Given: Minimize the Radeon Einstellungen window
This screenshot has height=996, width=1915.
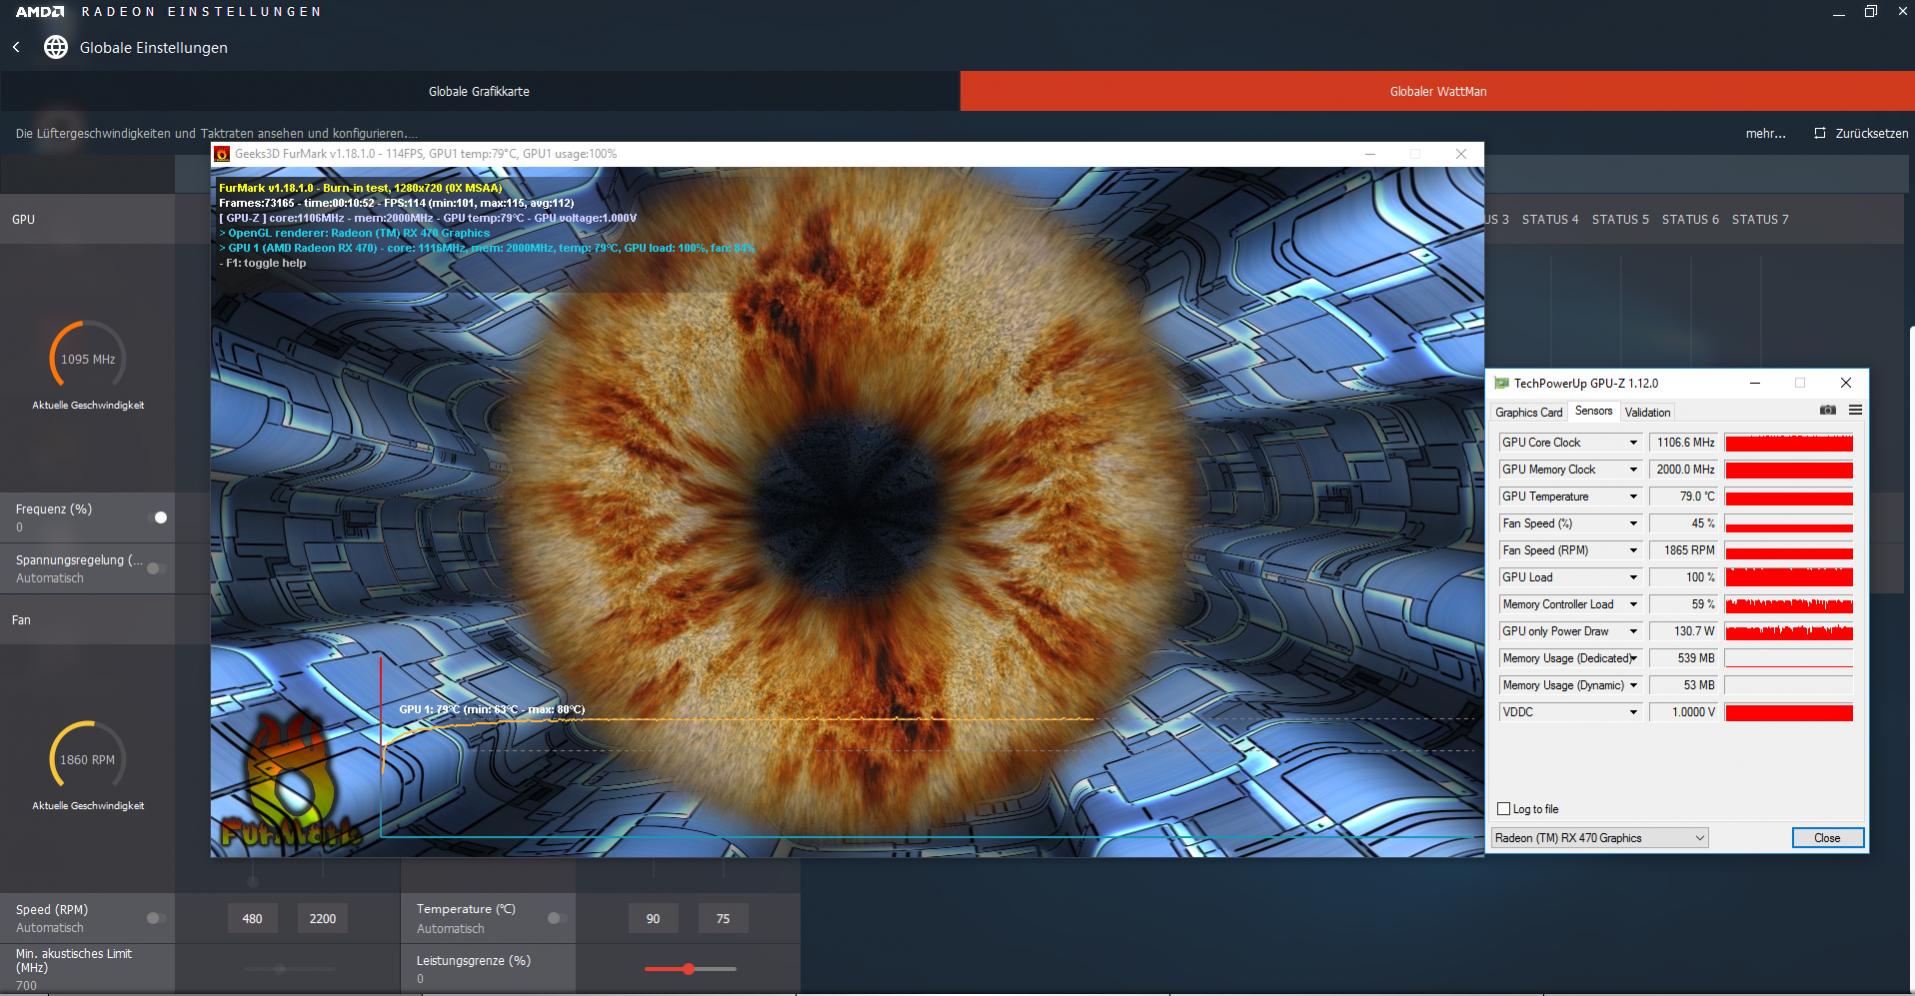Looking at the screenshot, I should coord(1839,12).
